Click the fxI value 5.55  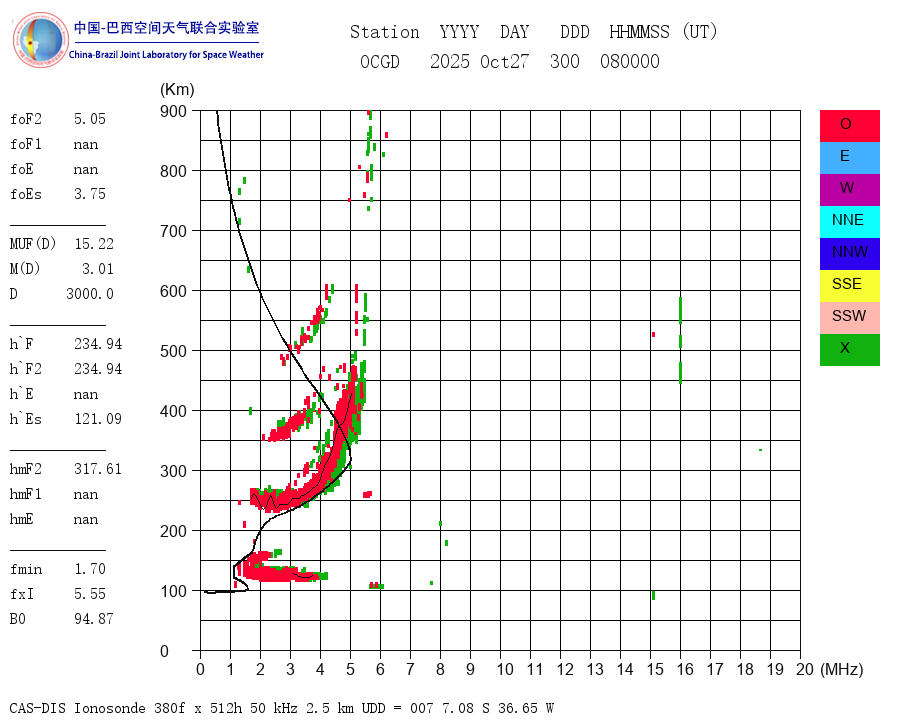(x=90, y=594)
